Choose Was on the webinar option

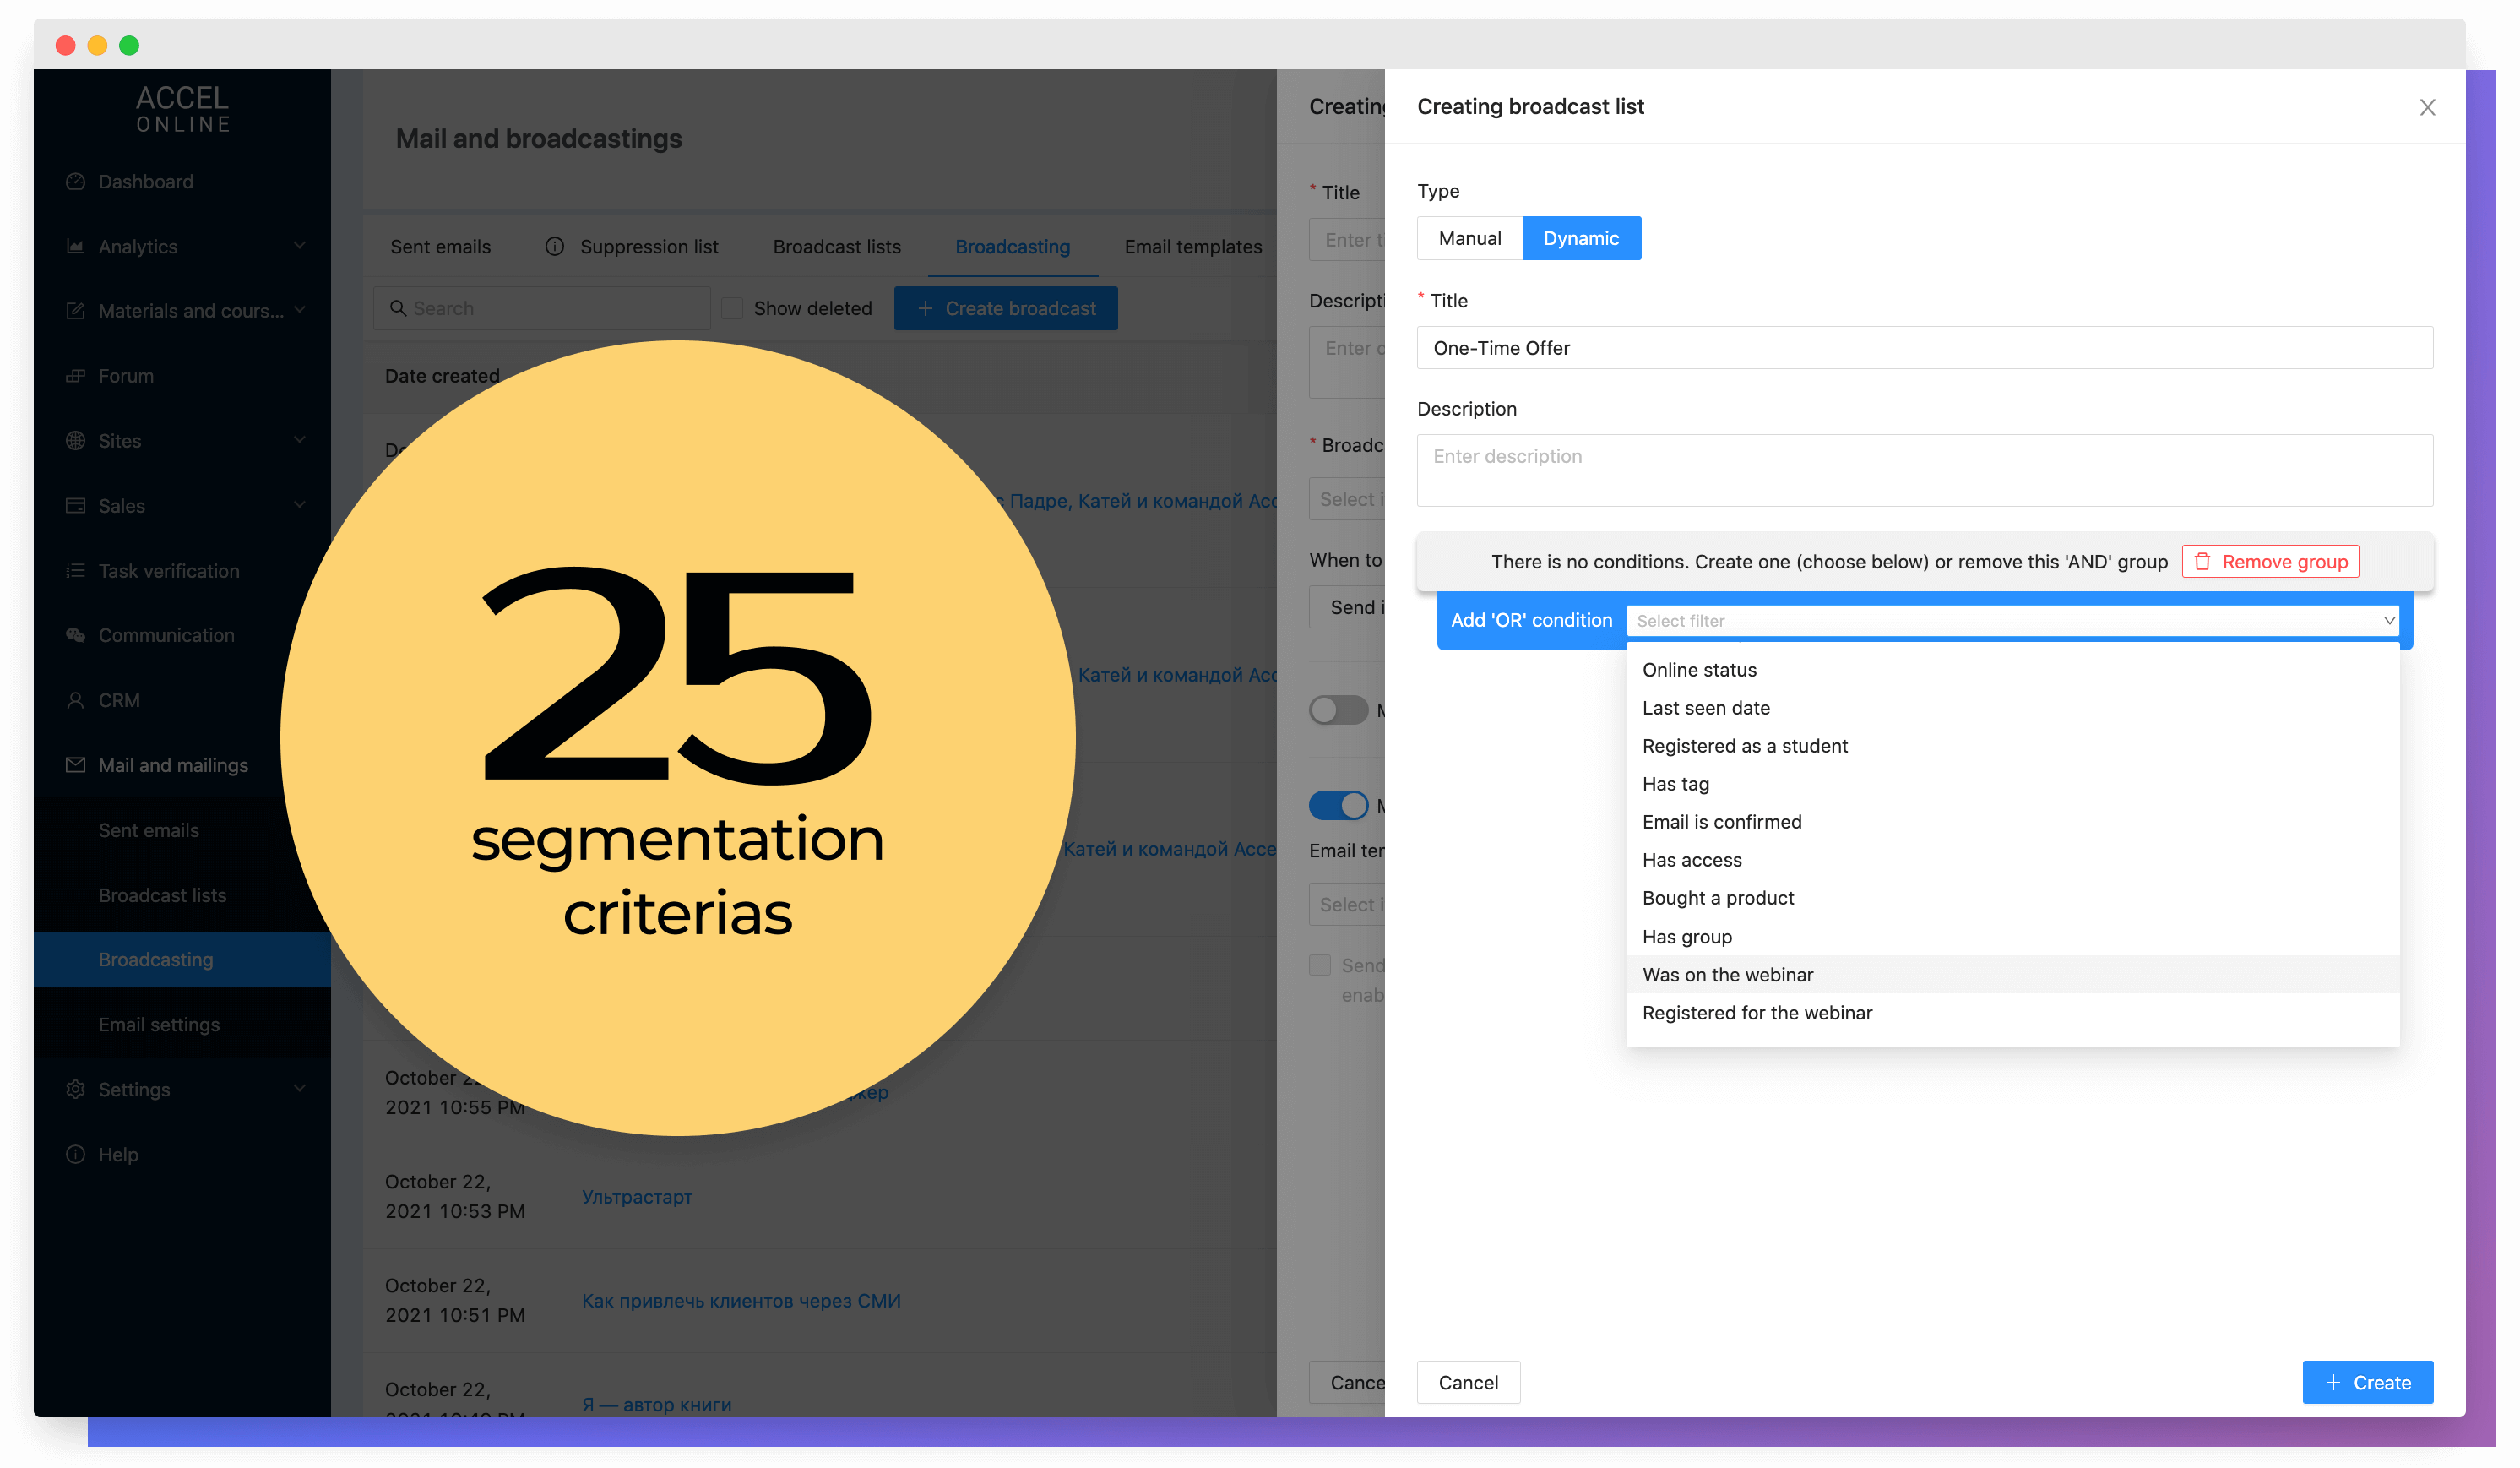tap(2013, 975)
